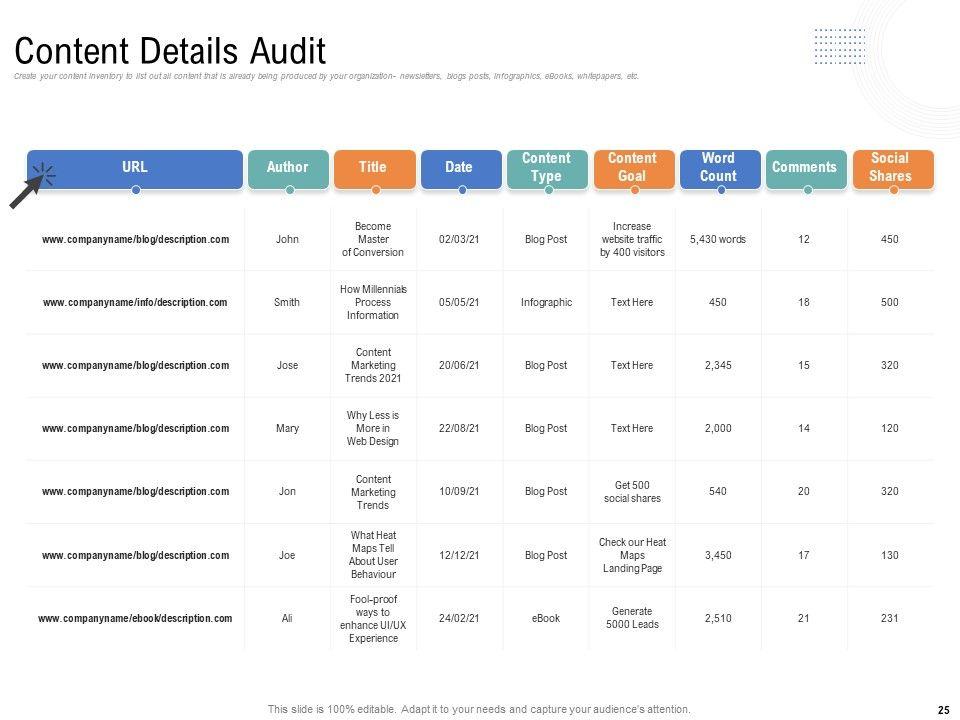Select the date cell 02/03/21

(x=459, y=239)
